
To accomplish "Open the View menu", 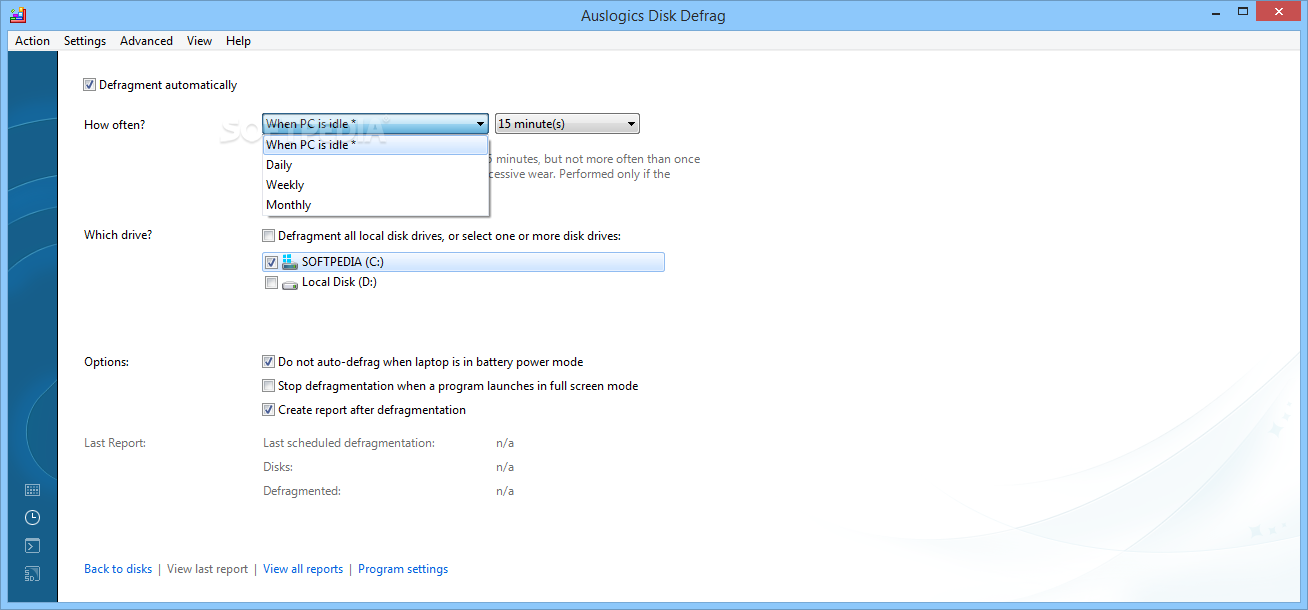I will coord(199,41).
